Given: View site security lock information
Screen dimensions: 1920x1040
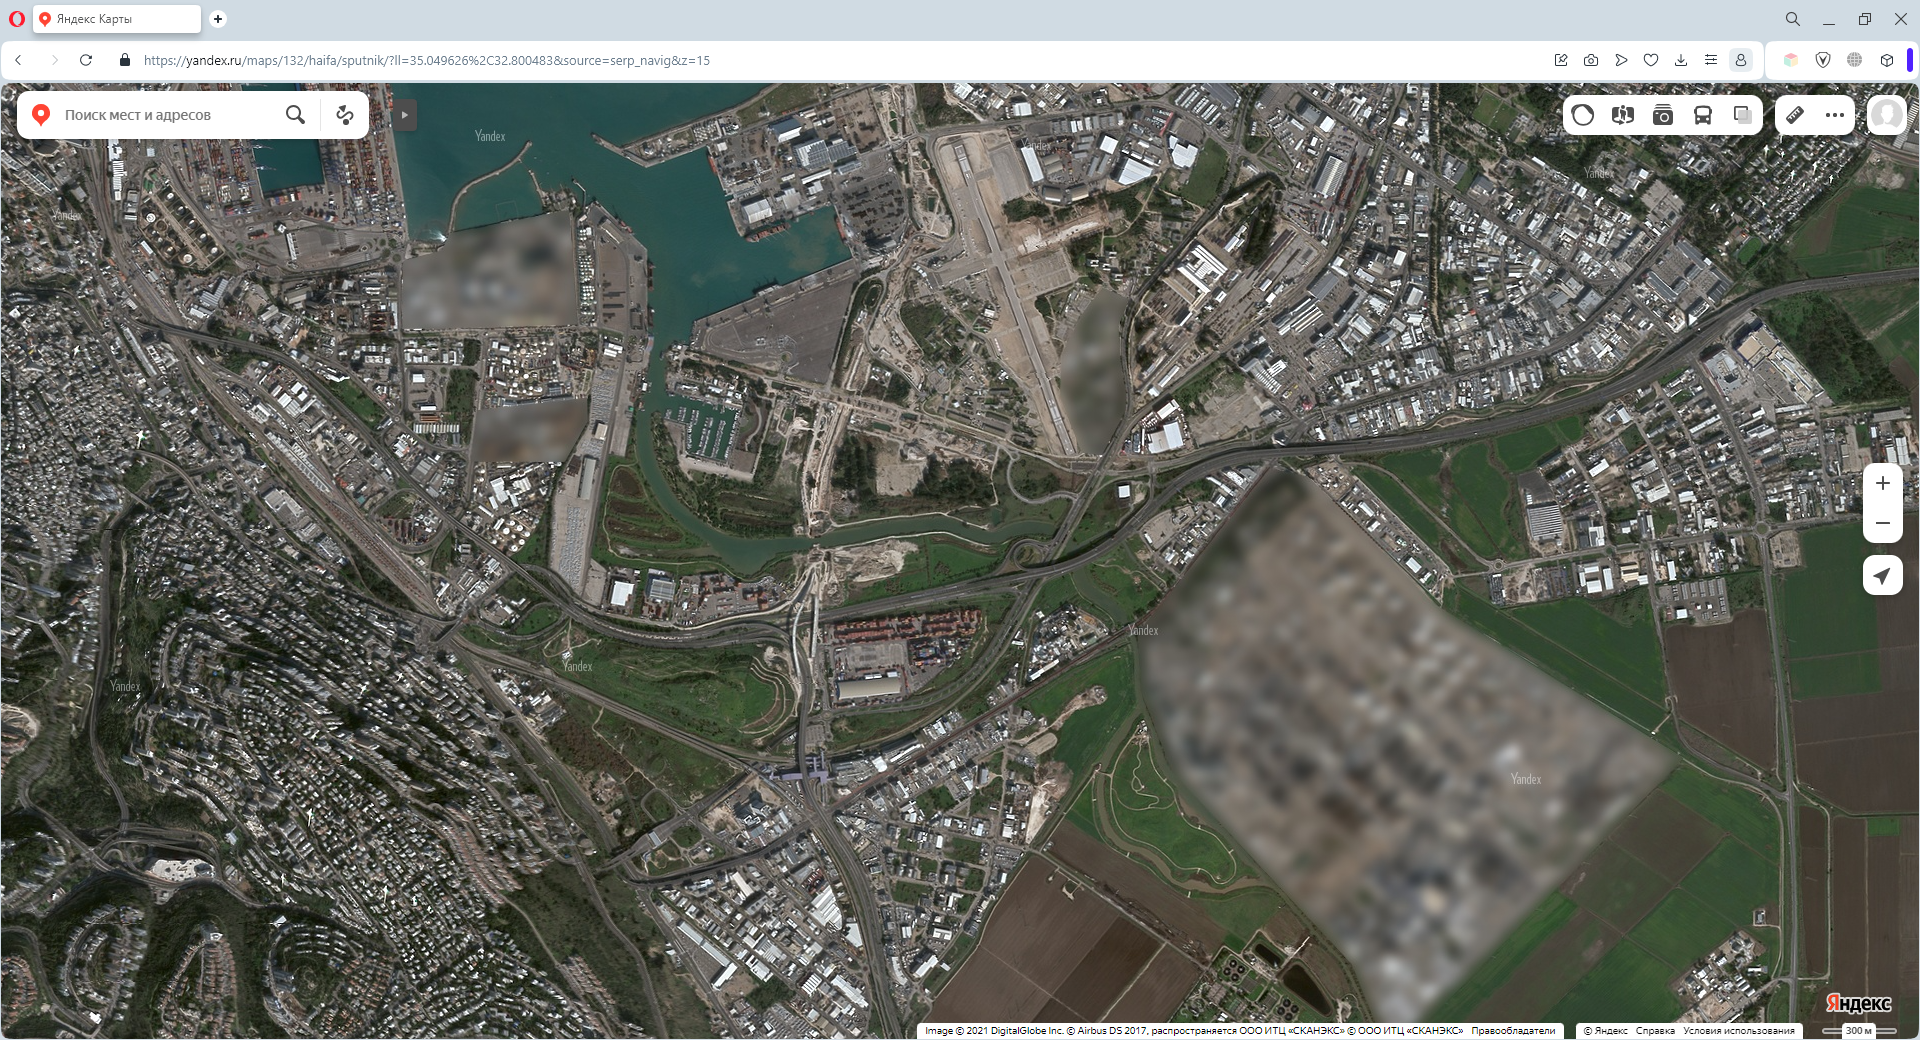Looking at the screenshot, I should (x=125, y=60).
